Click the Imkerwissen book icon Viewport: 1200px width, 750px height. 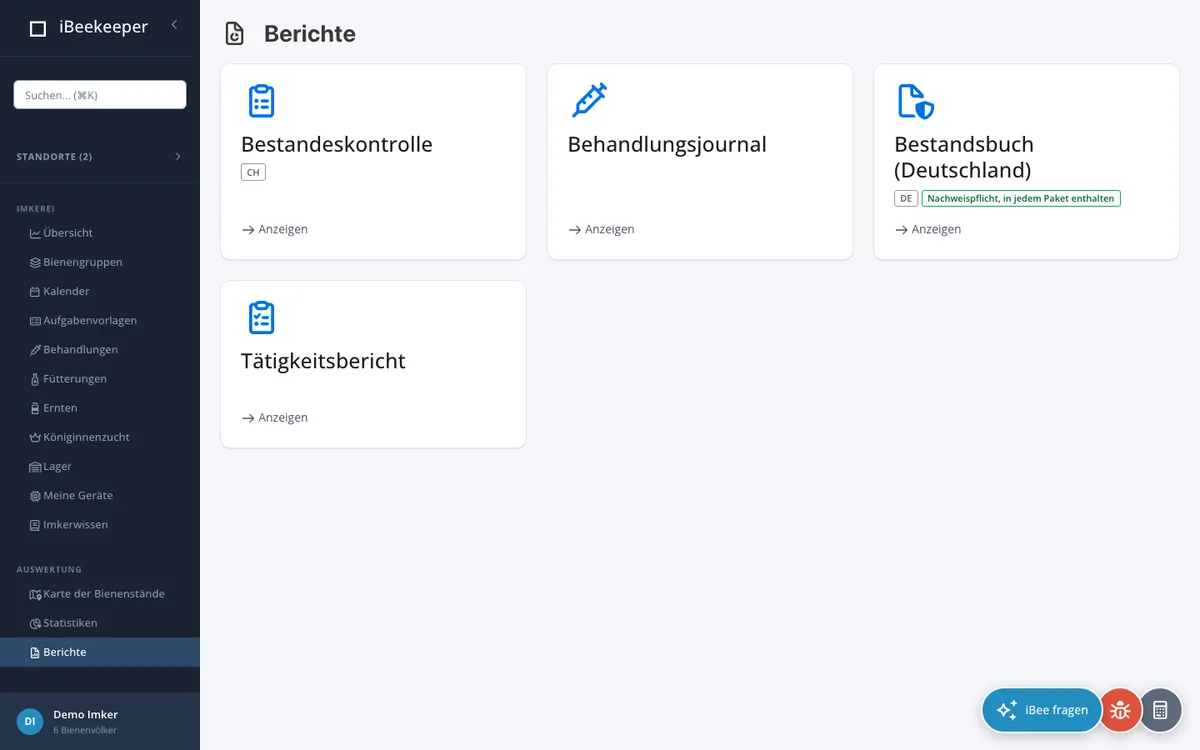point(35,525)
